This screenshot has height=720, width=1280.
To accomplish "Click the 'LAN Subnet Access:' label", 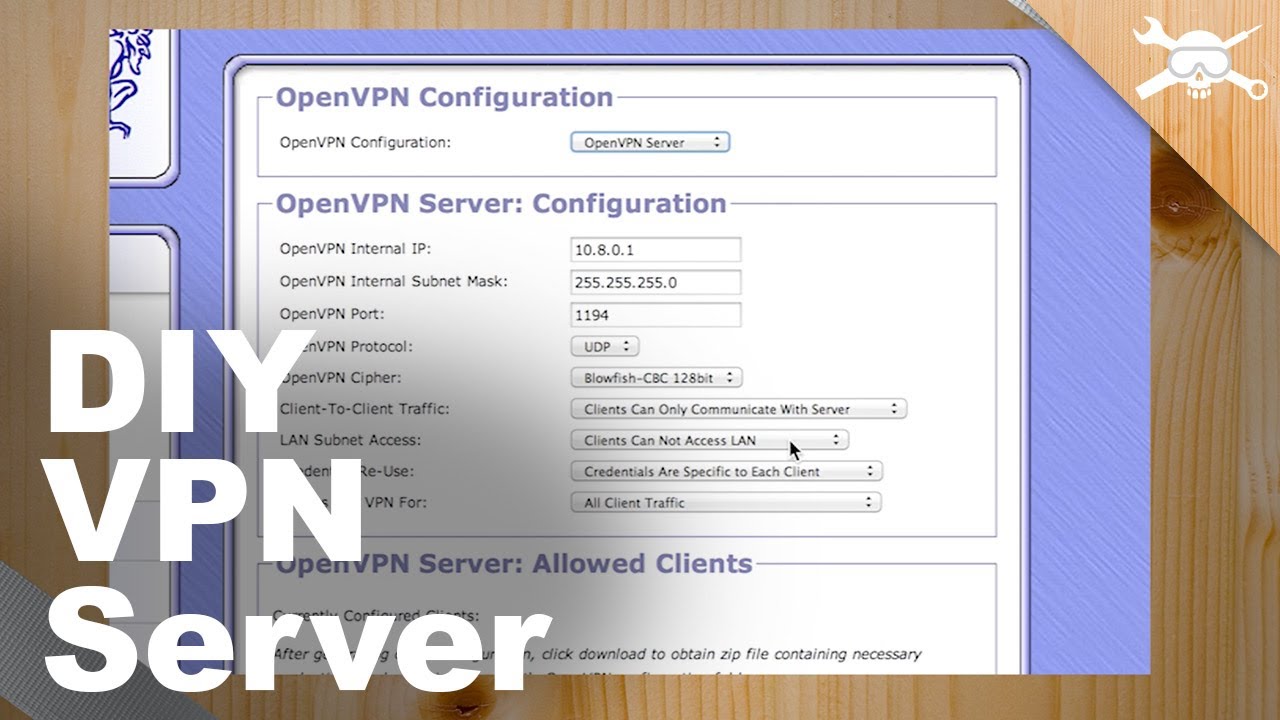I will (350, 440).
